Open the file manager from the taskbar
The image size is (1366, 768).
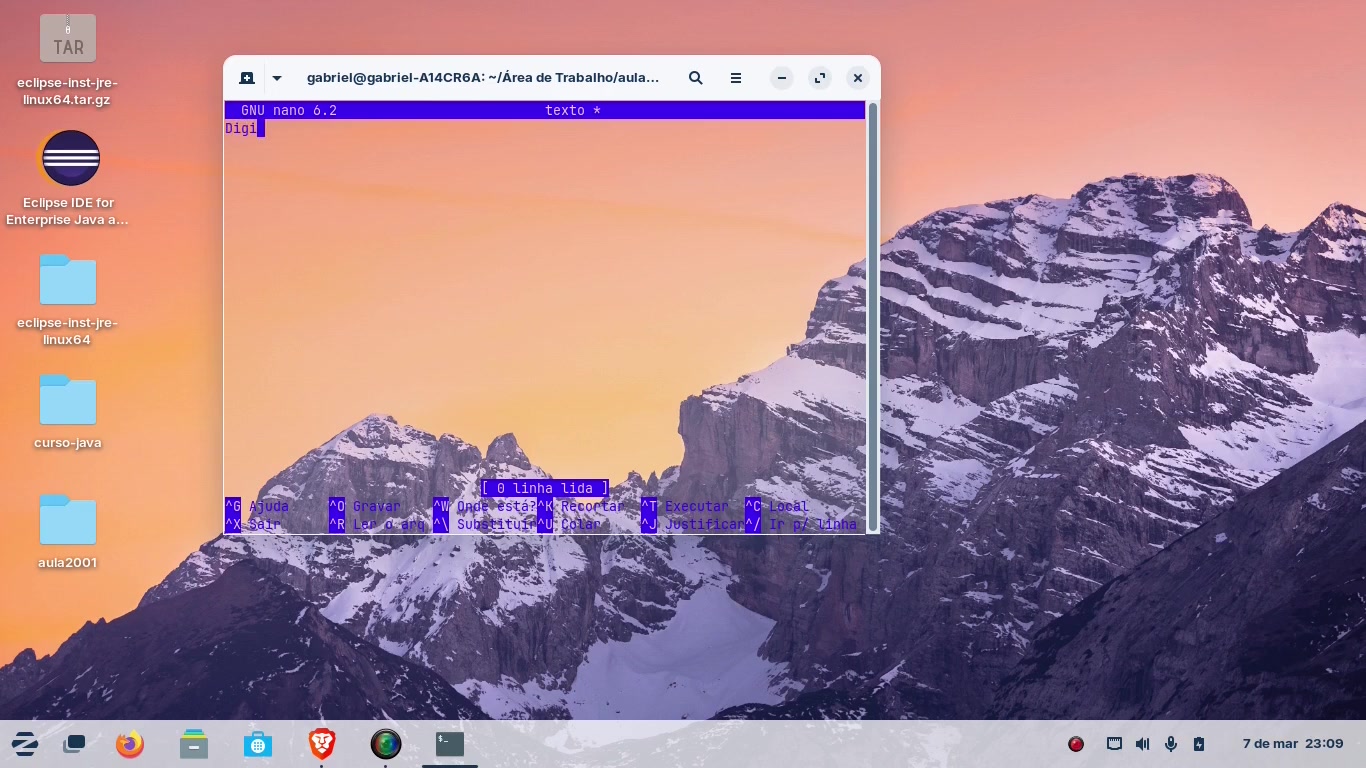193,744
